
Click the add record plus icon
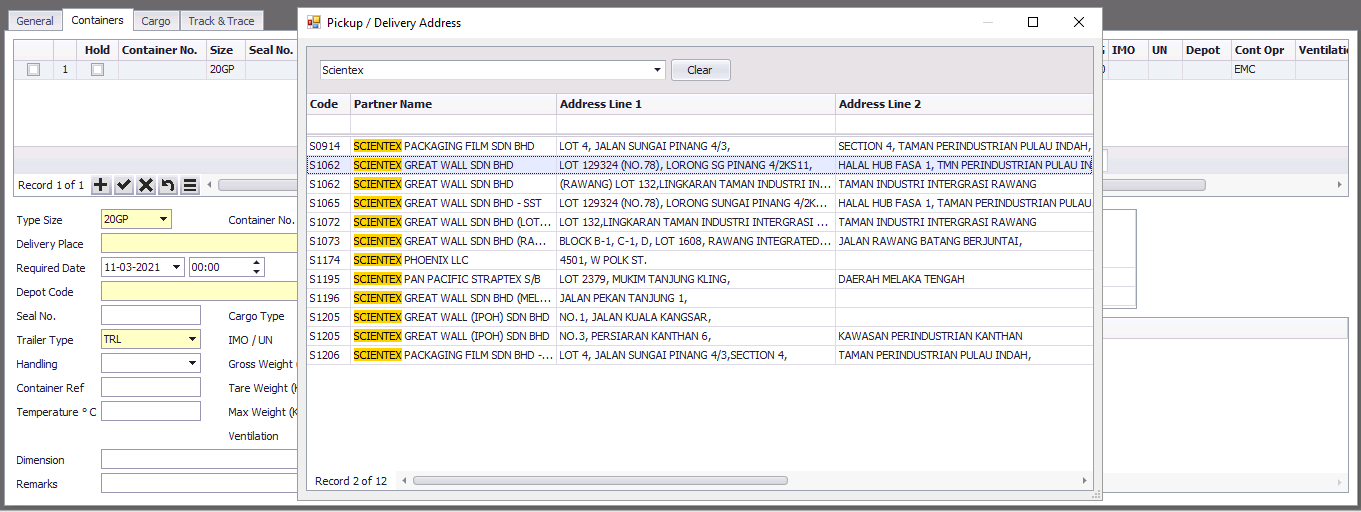101,185
